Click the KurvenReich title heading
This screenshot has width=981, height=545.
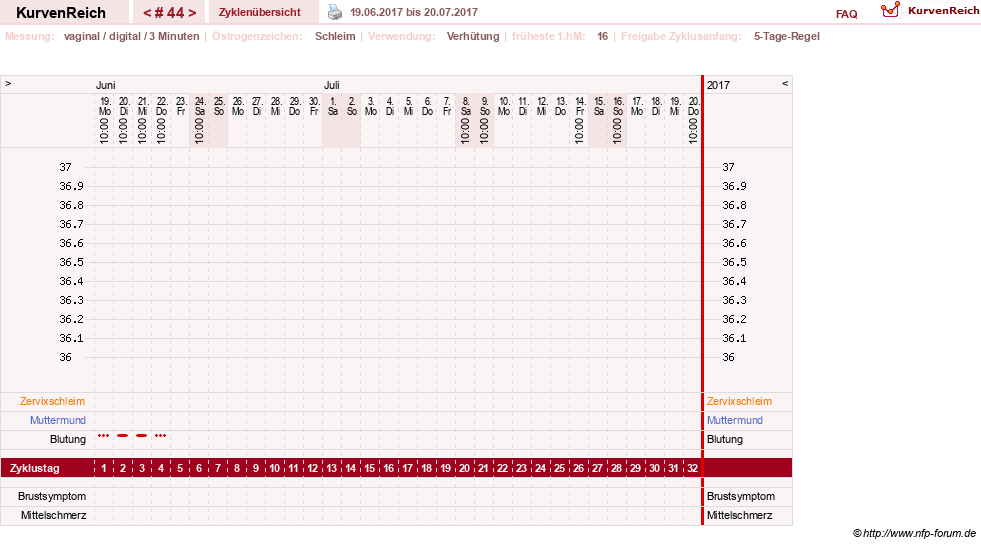click(61, 13)
